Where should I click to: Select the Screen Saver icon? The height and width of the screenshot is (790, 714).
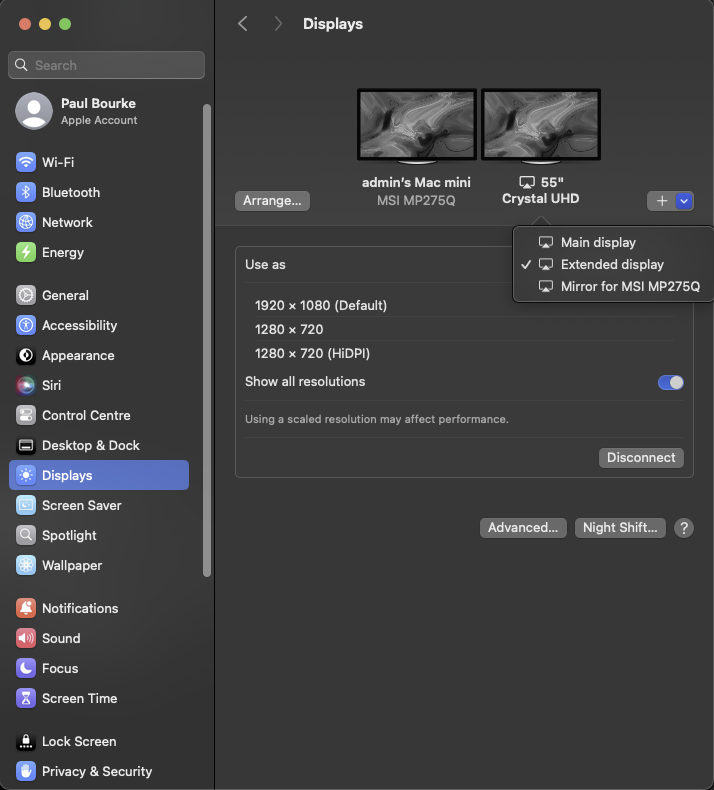pos(26,505)
